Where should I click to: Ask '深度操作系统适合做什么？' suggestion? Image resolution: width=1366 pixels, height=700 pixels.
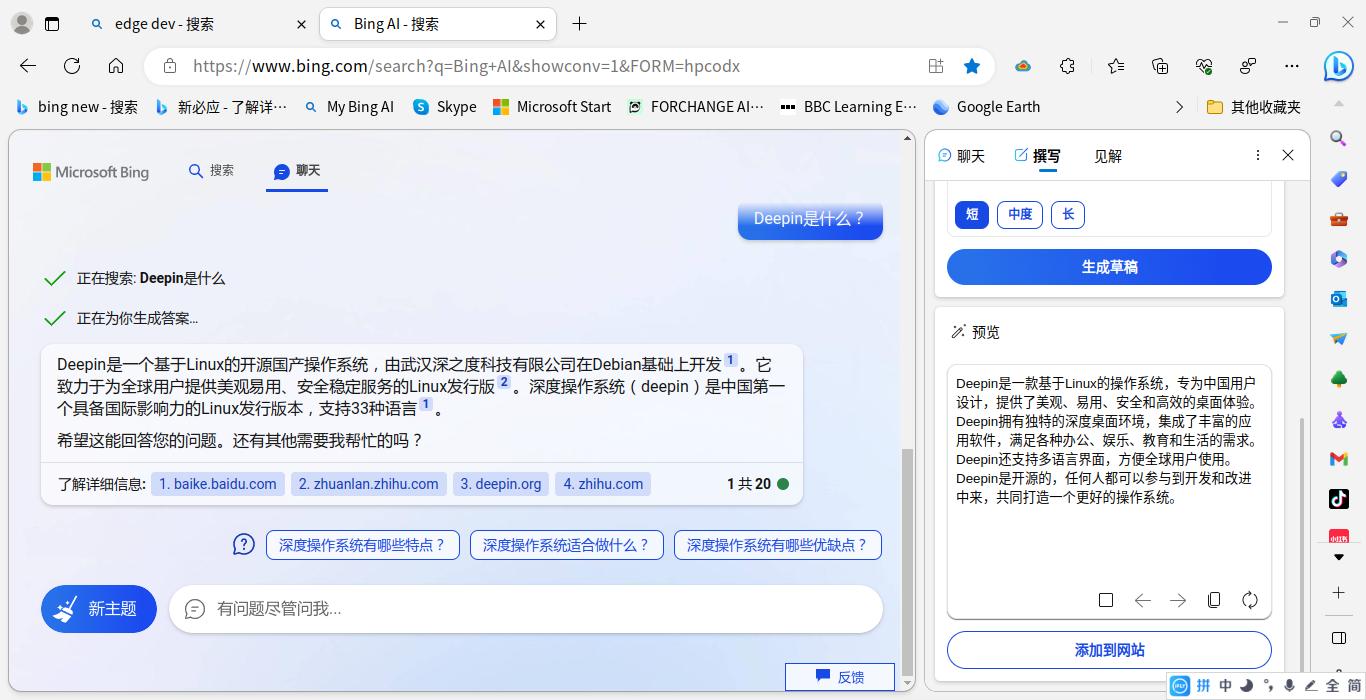point(567,545)
